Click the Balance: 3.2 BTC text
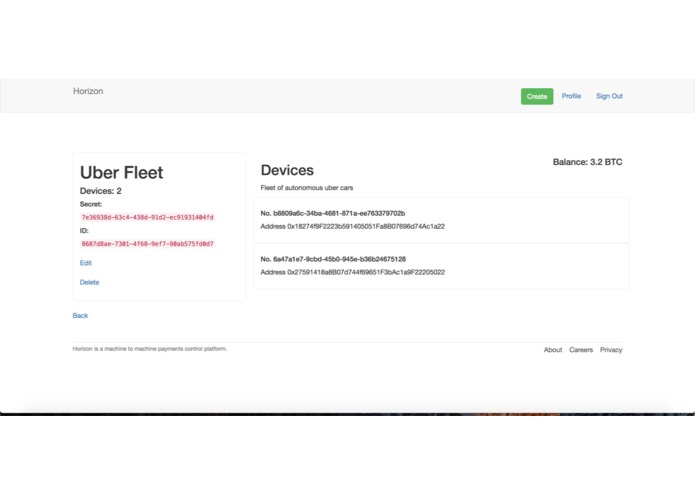 pyautogui.click(x=587, y=162)
